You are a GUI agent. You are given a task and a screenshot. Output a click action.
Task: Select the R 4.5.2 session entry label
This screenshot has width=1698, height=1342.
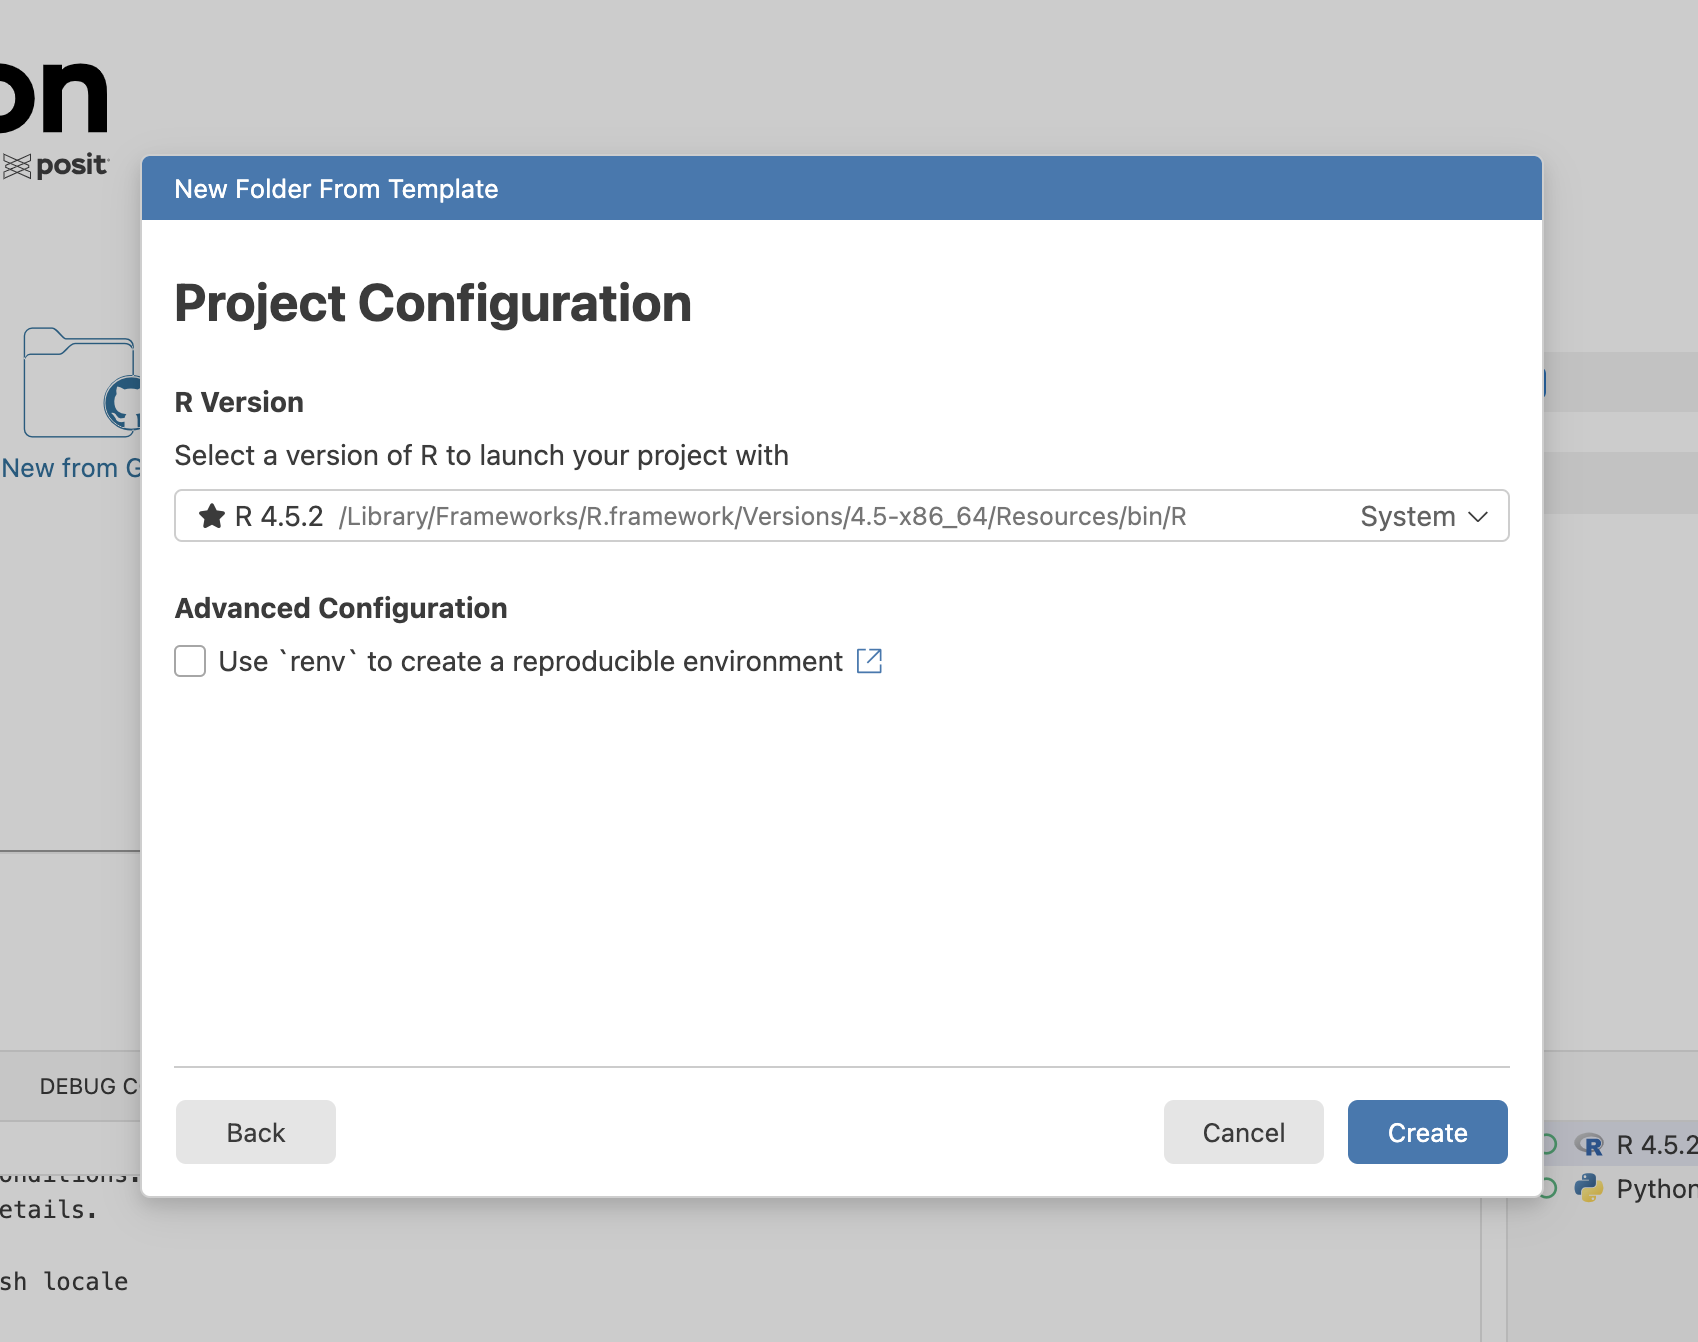tap(1656, 1145)
